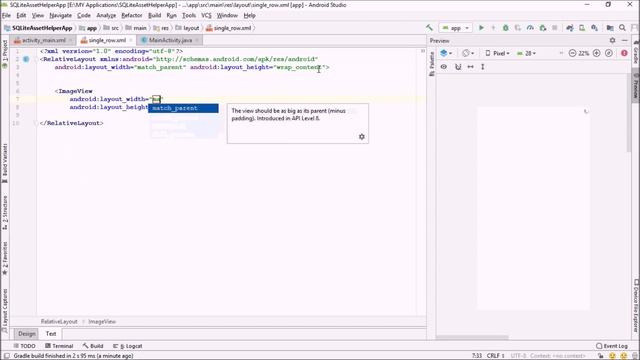This screenshot has width=640, height=360.
Task: Open the Refactor menu
Action: tap(131, 16)
